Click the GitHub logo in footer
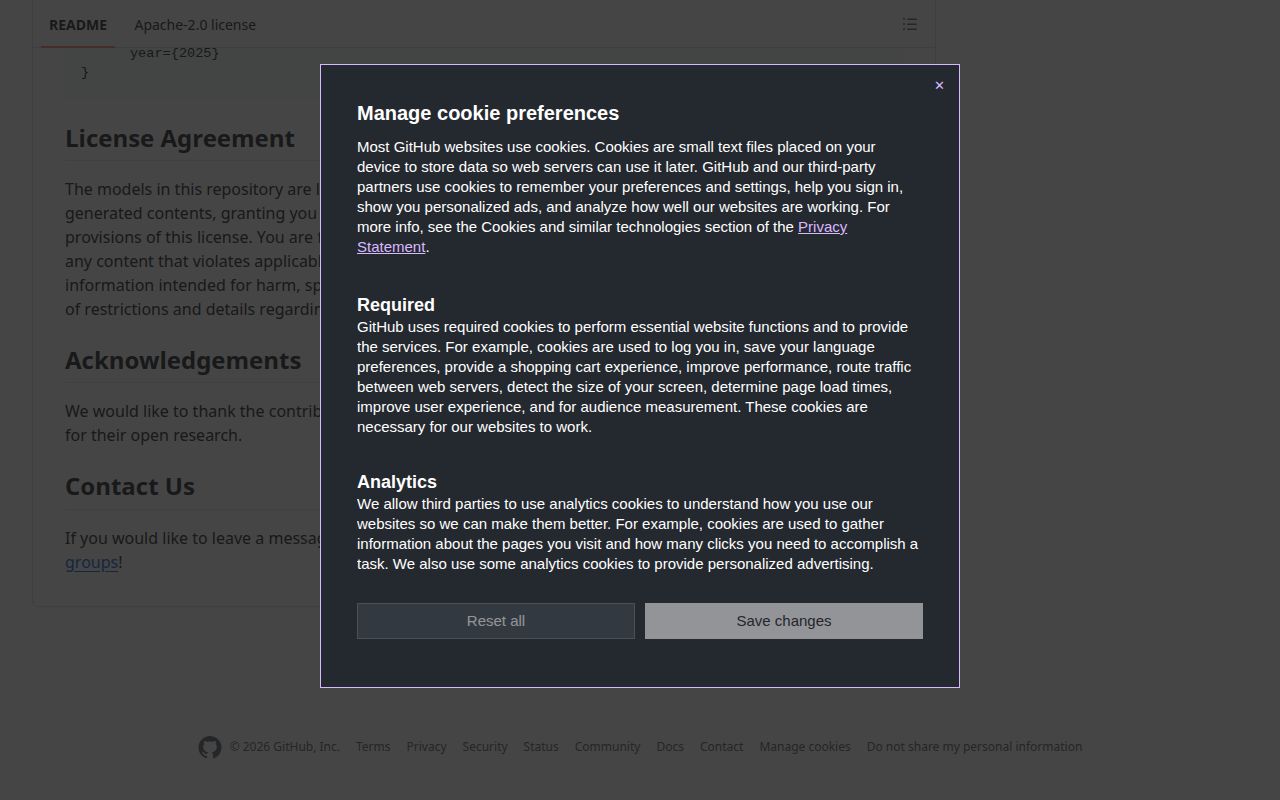The height and width of the screenshot is (800, 1280). point(209,747)
